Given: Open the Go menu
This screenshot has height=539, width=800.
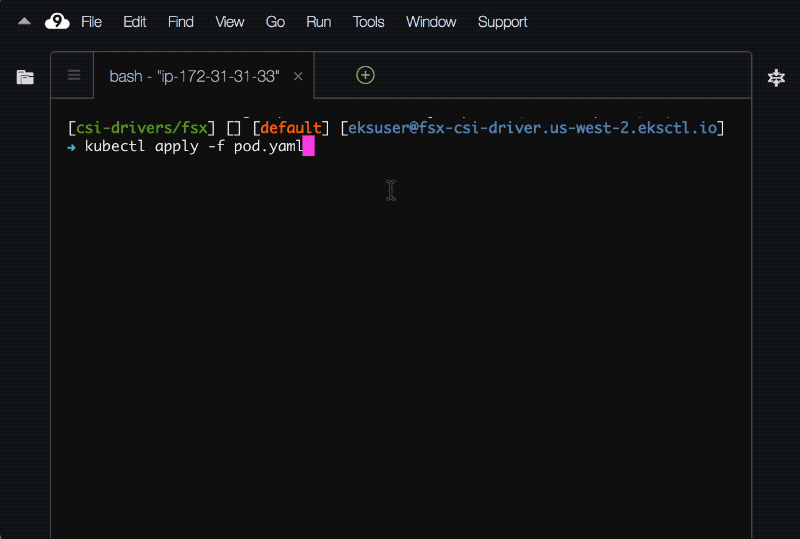Looking at the screenshot, I should [275, 22].
